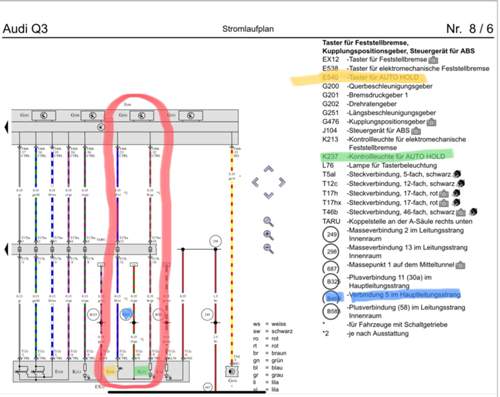
Task: Open the camera image for G476 Kupplungspositionsgeber
Action: point(431,122)
